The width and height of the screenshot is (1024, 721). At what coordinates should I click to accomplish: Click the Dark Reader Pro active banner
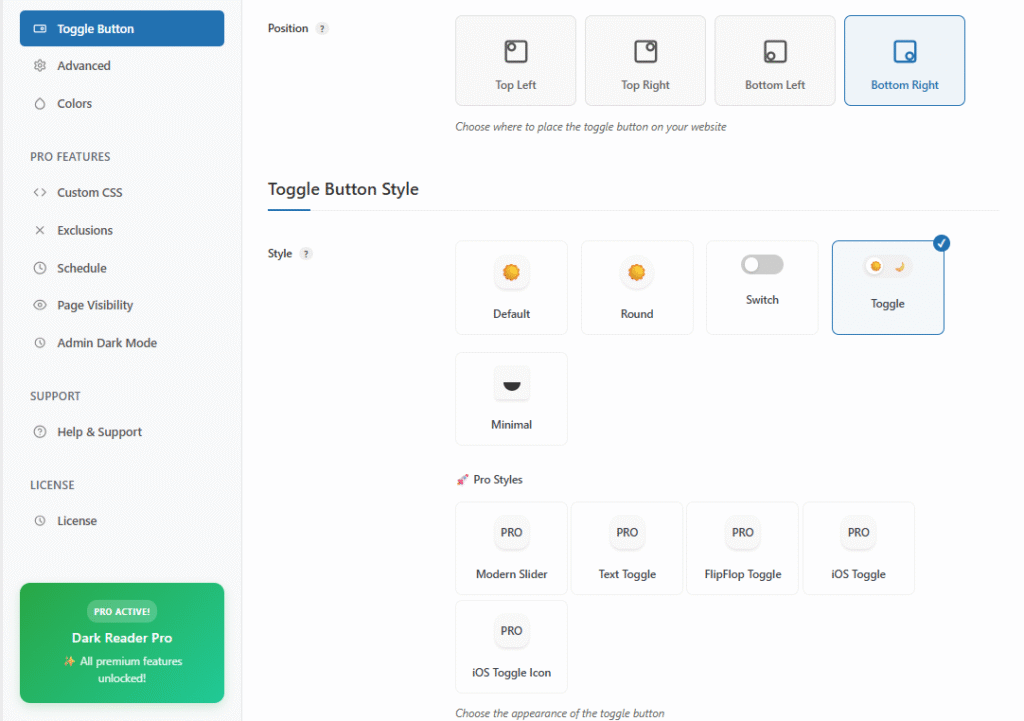[x=122, y=643]
